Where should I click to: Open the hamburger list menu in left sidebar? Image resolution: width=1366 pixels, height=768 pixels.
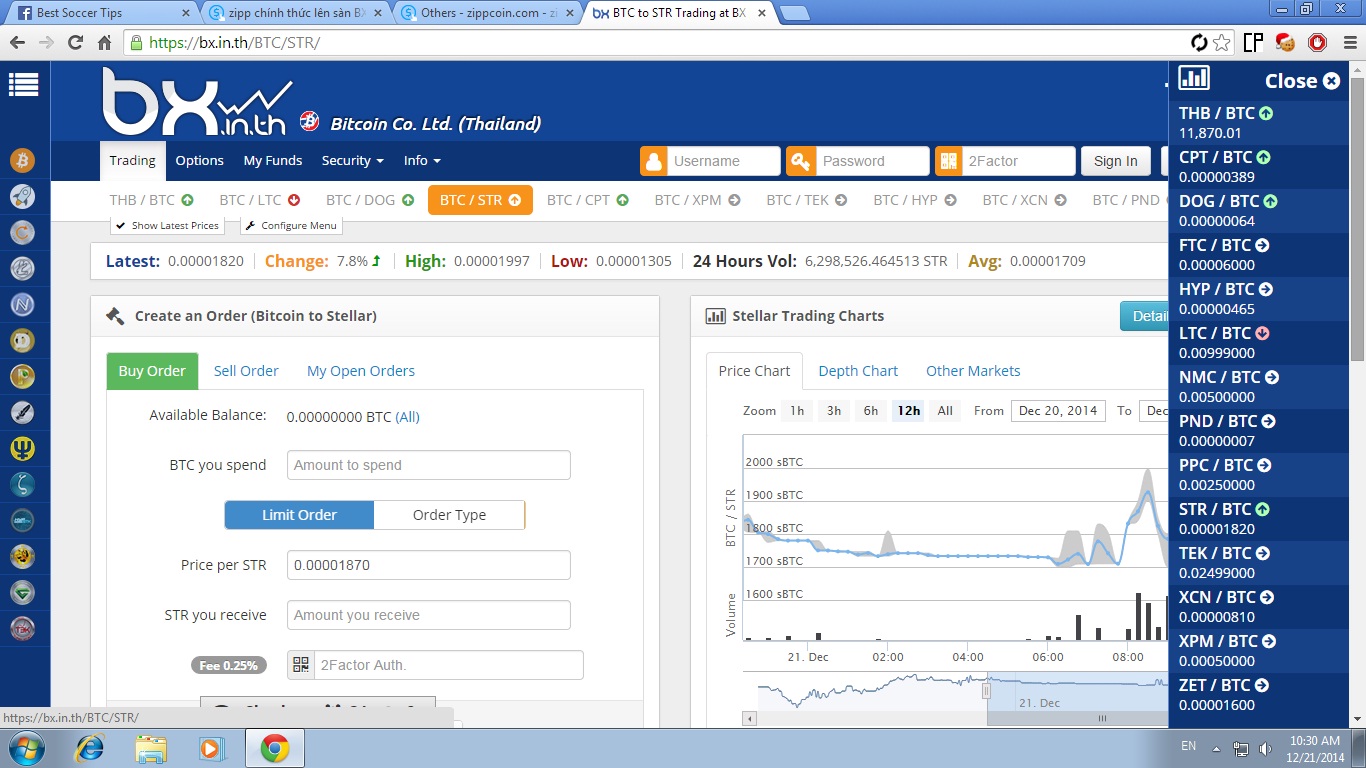(23, 85)
